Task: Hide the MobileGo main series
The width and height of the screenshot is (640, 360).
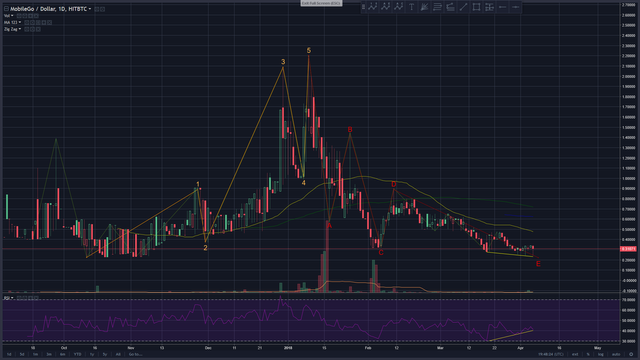Action: click(x=96, y=9)
